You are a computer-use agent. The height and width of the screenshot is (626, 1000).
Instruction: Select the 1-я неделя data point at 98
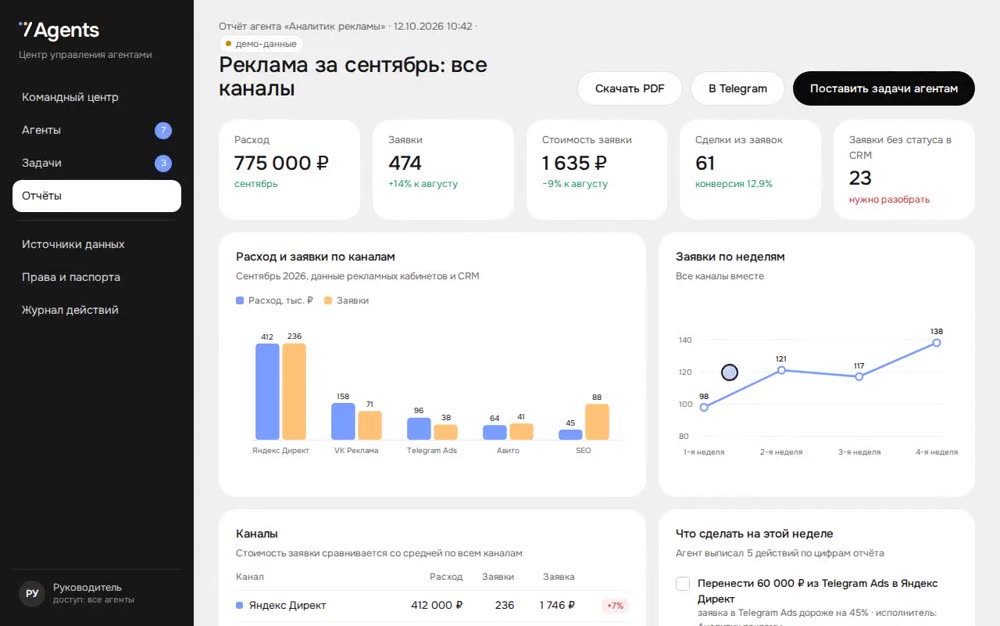[703, 407]
